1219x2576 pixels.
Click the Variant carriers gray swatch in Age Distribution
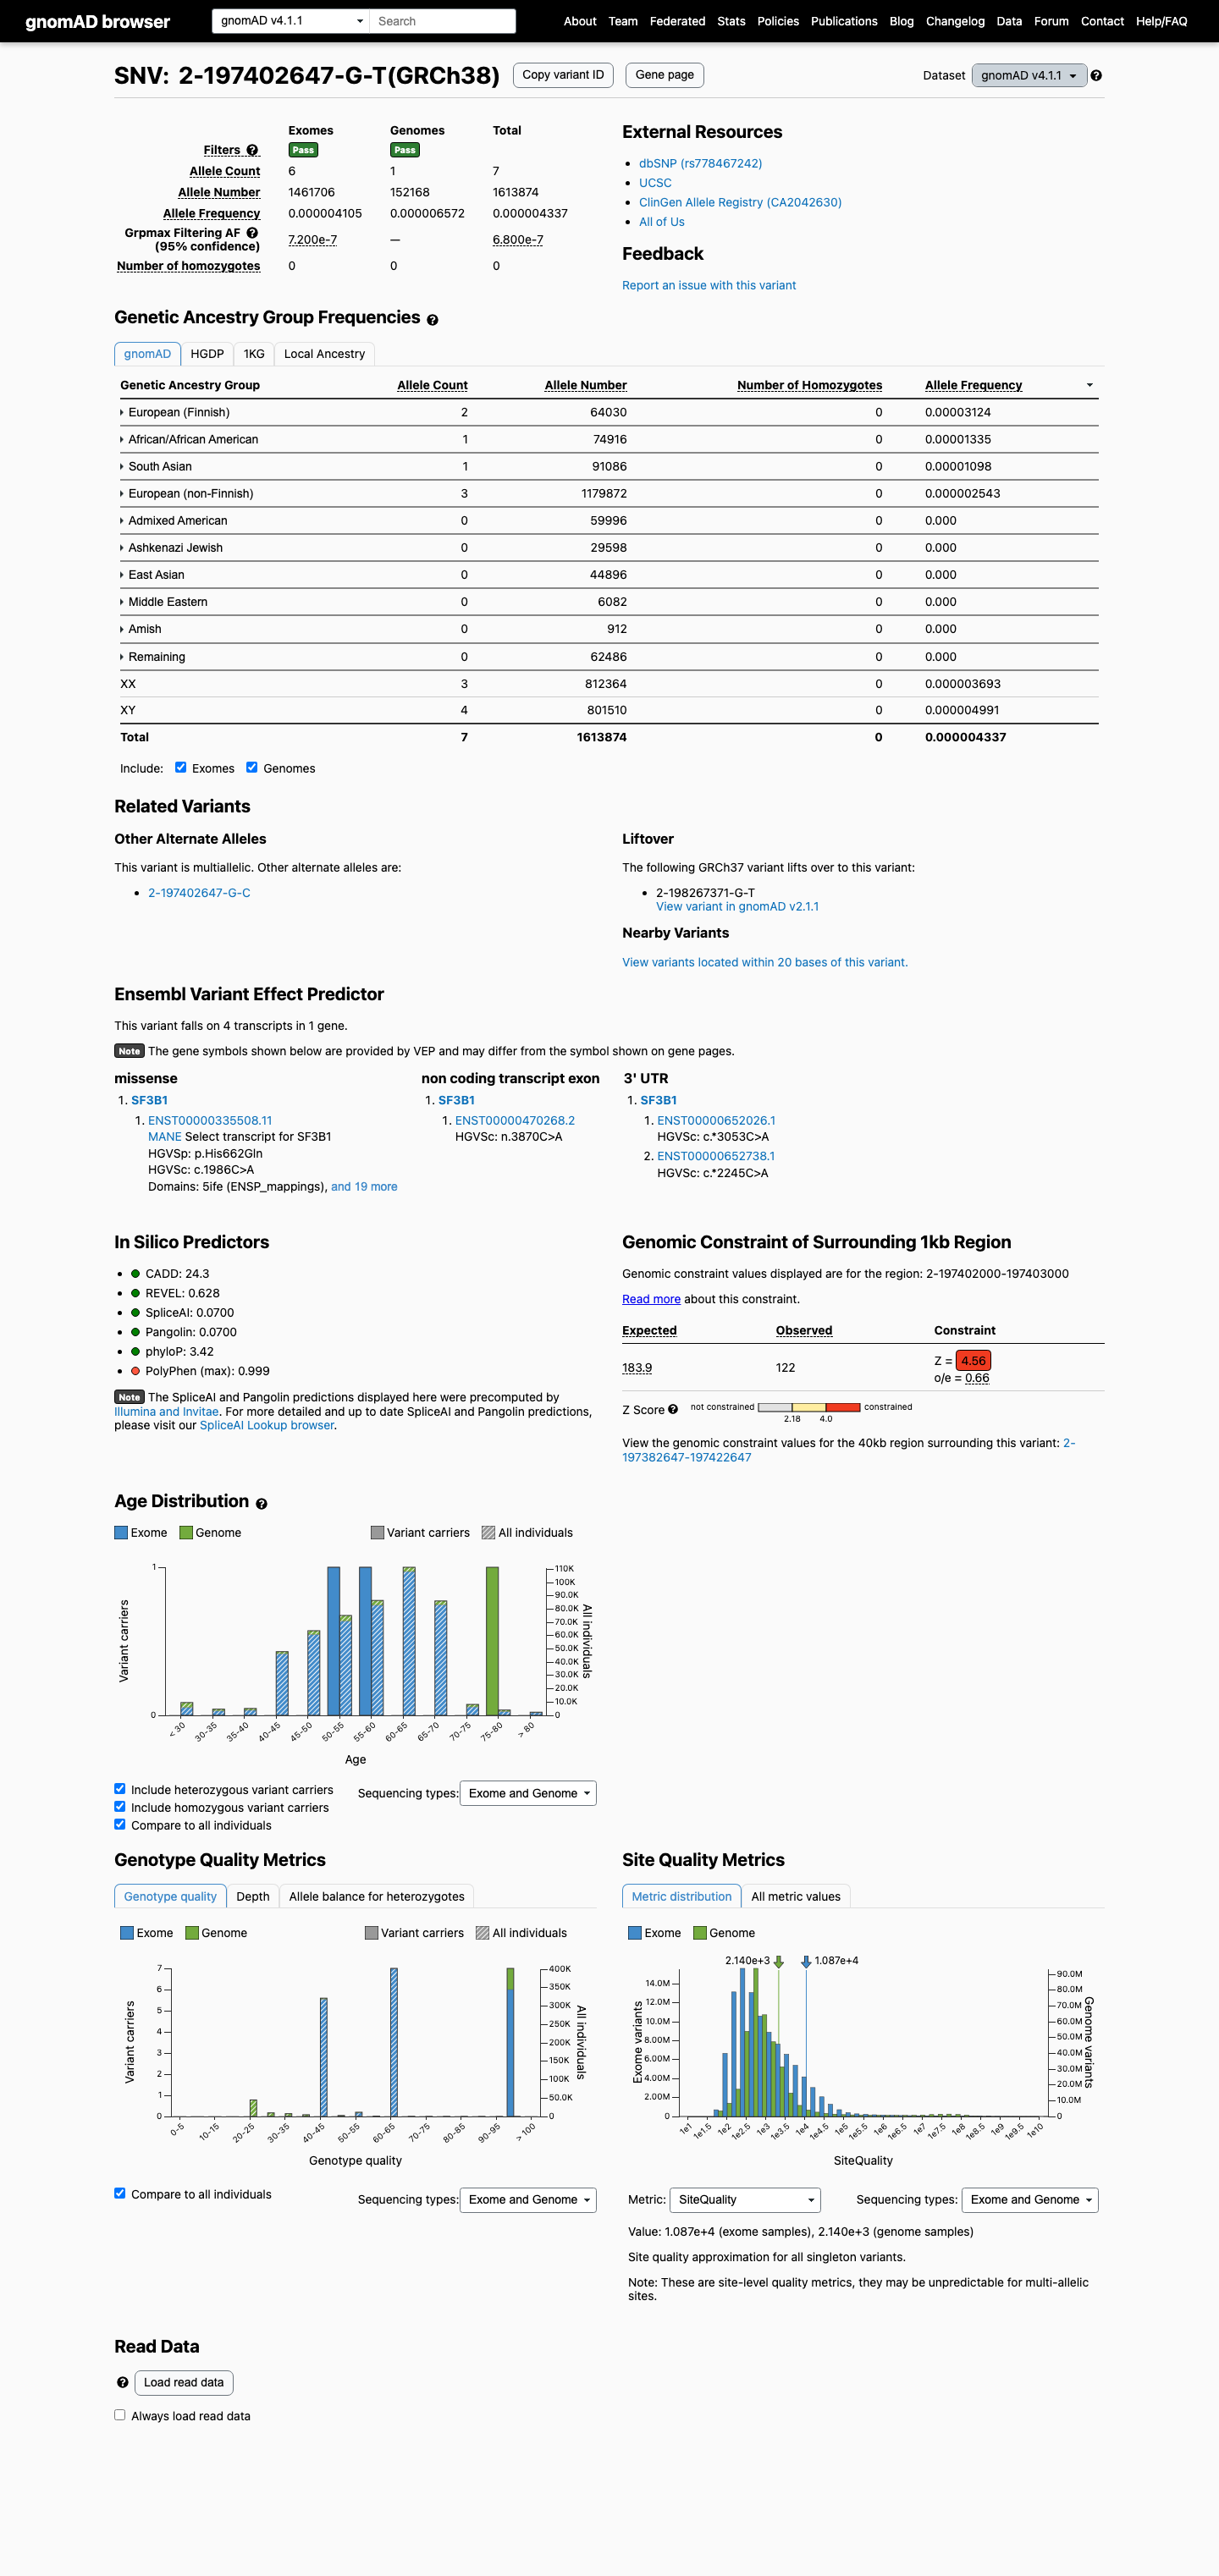tap(377, 1533)
